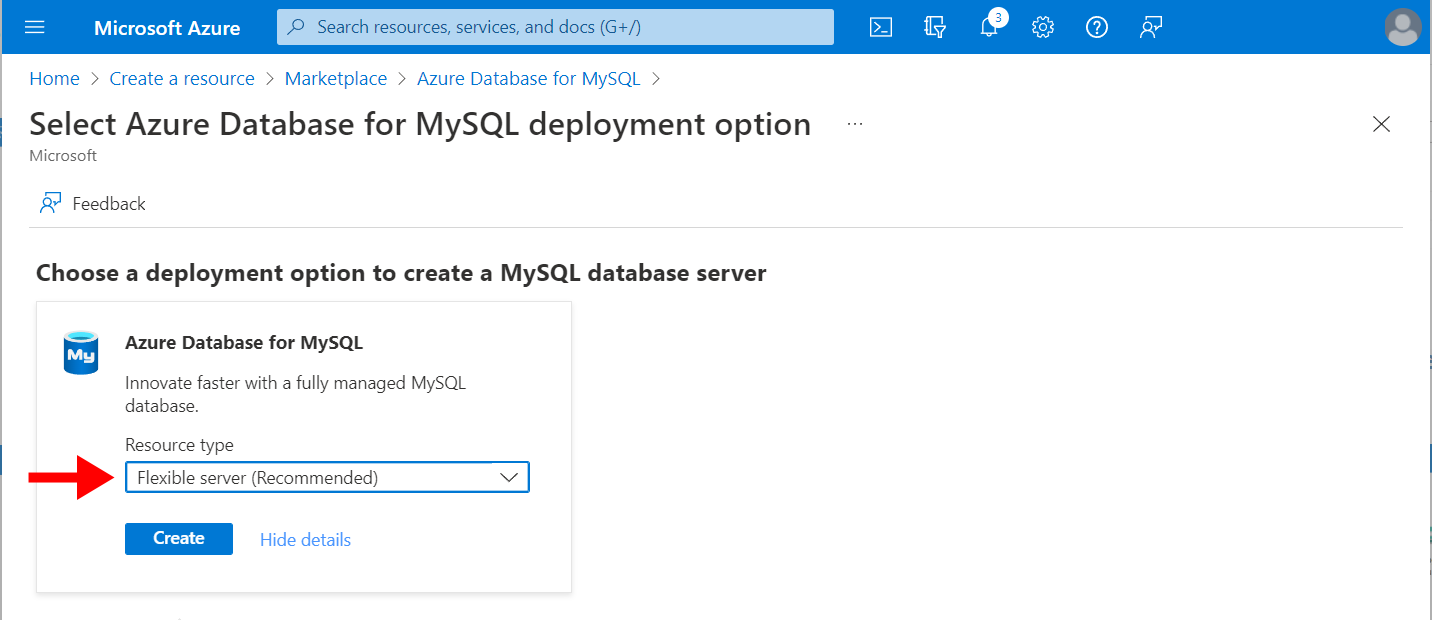Open the user account avatar
The width and height of the screenshot is (1432, 620).
[1403, 27]
